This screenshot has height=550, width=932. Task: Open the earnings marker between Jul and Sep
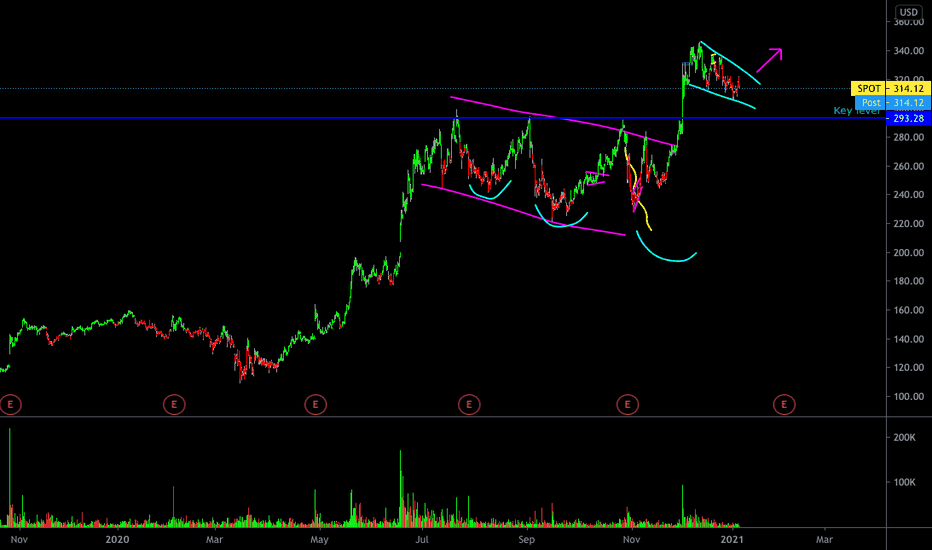pyautogui.click(x=469, y=405)
